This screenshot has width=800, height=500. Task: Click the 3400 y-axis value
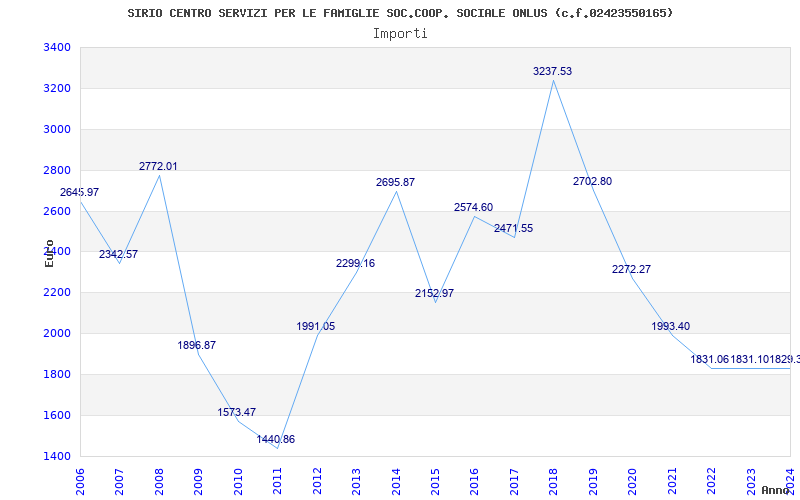57,47
